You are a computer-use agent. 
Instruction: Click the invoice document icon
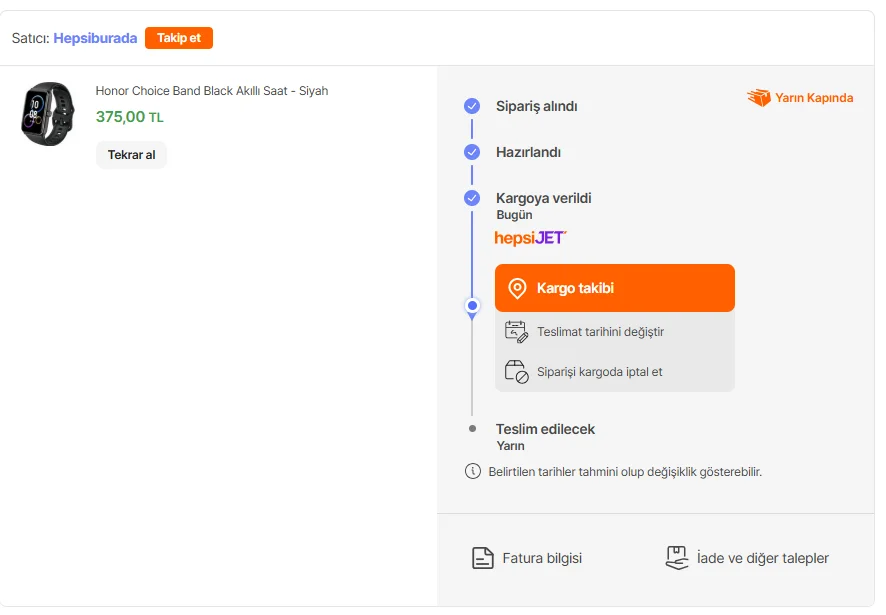pyautogui.click(x=483, y=558)
